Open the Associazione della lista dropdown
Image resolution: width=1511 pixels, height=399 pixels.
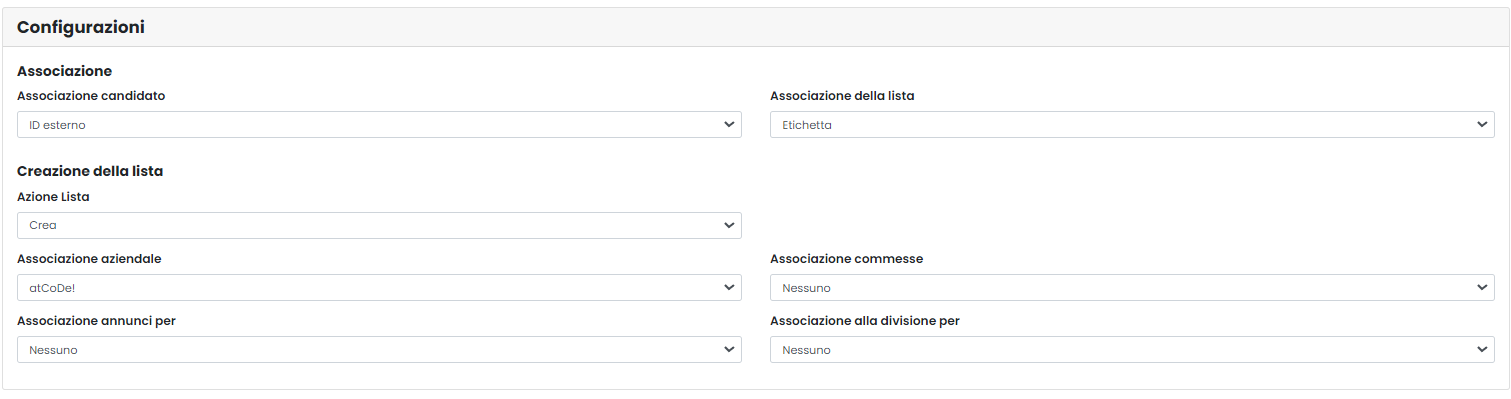(1132, 125)
